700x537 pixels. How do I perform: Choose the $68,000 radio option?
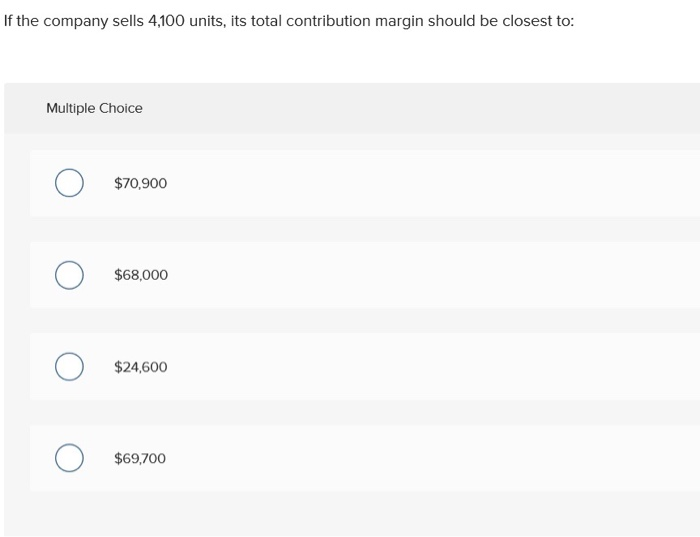69,275
